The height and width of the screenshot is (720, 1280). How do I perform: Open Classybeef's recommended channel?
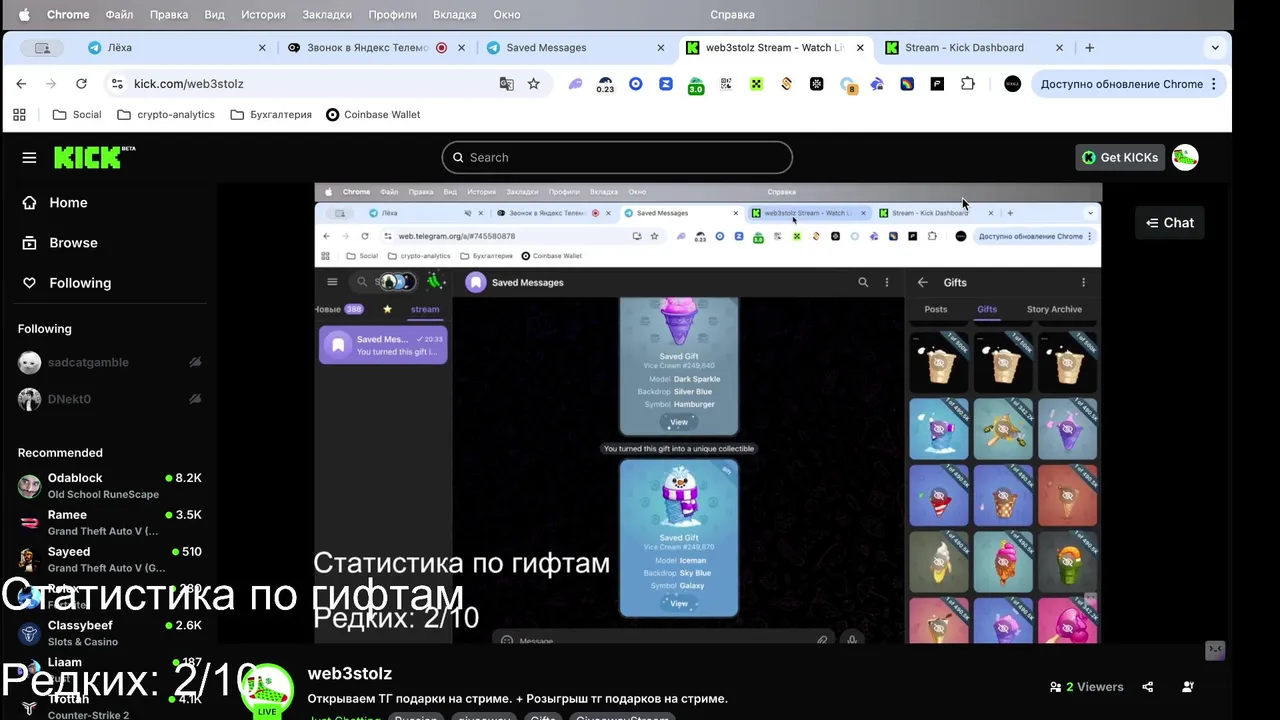(110, 633)
